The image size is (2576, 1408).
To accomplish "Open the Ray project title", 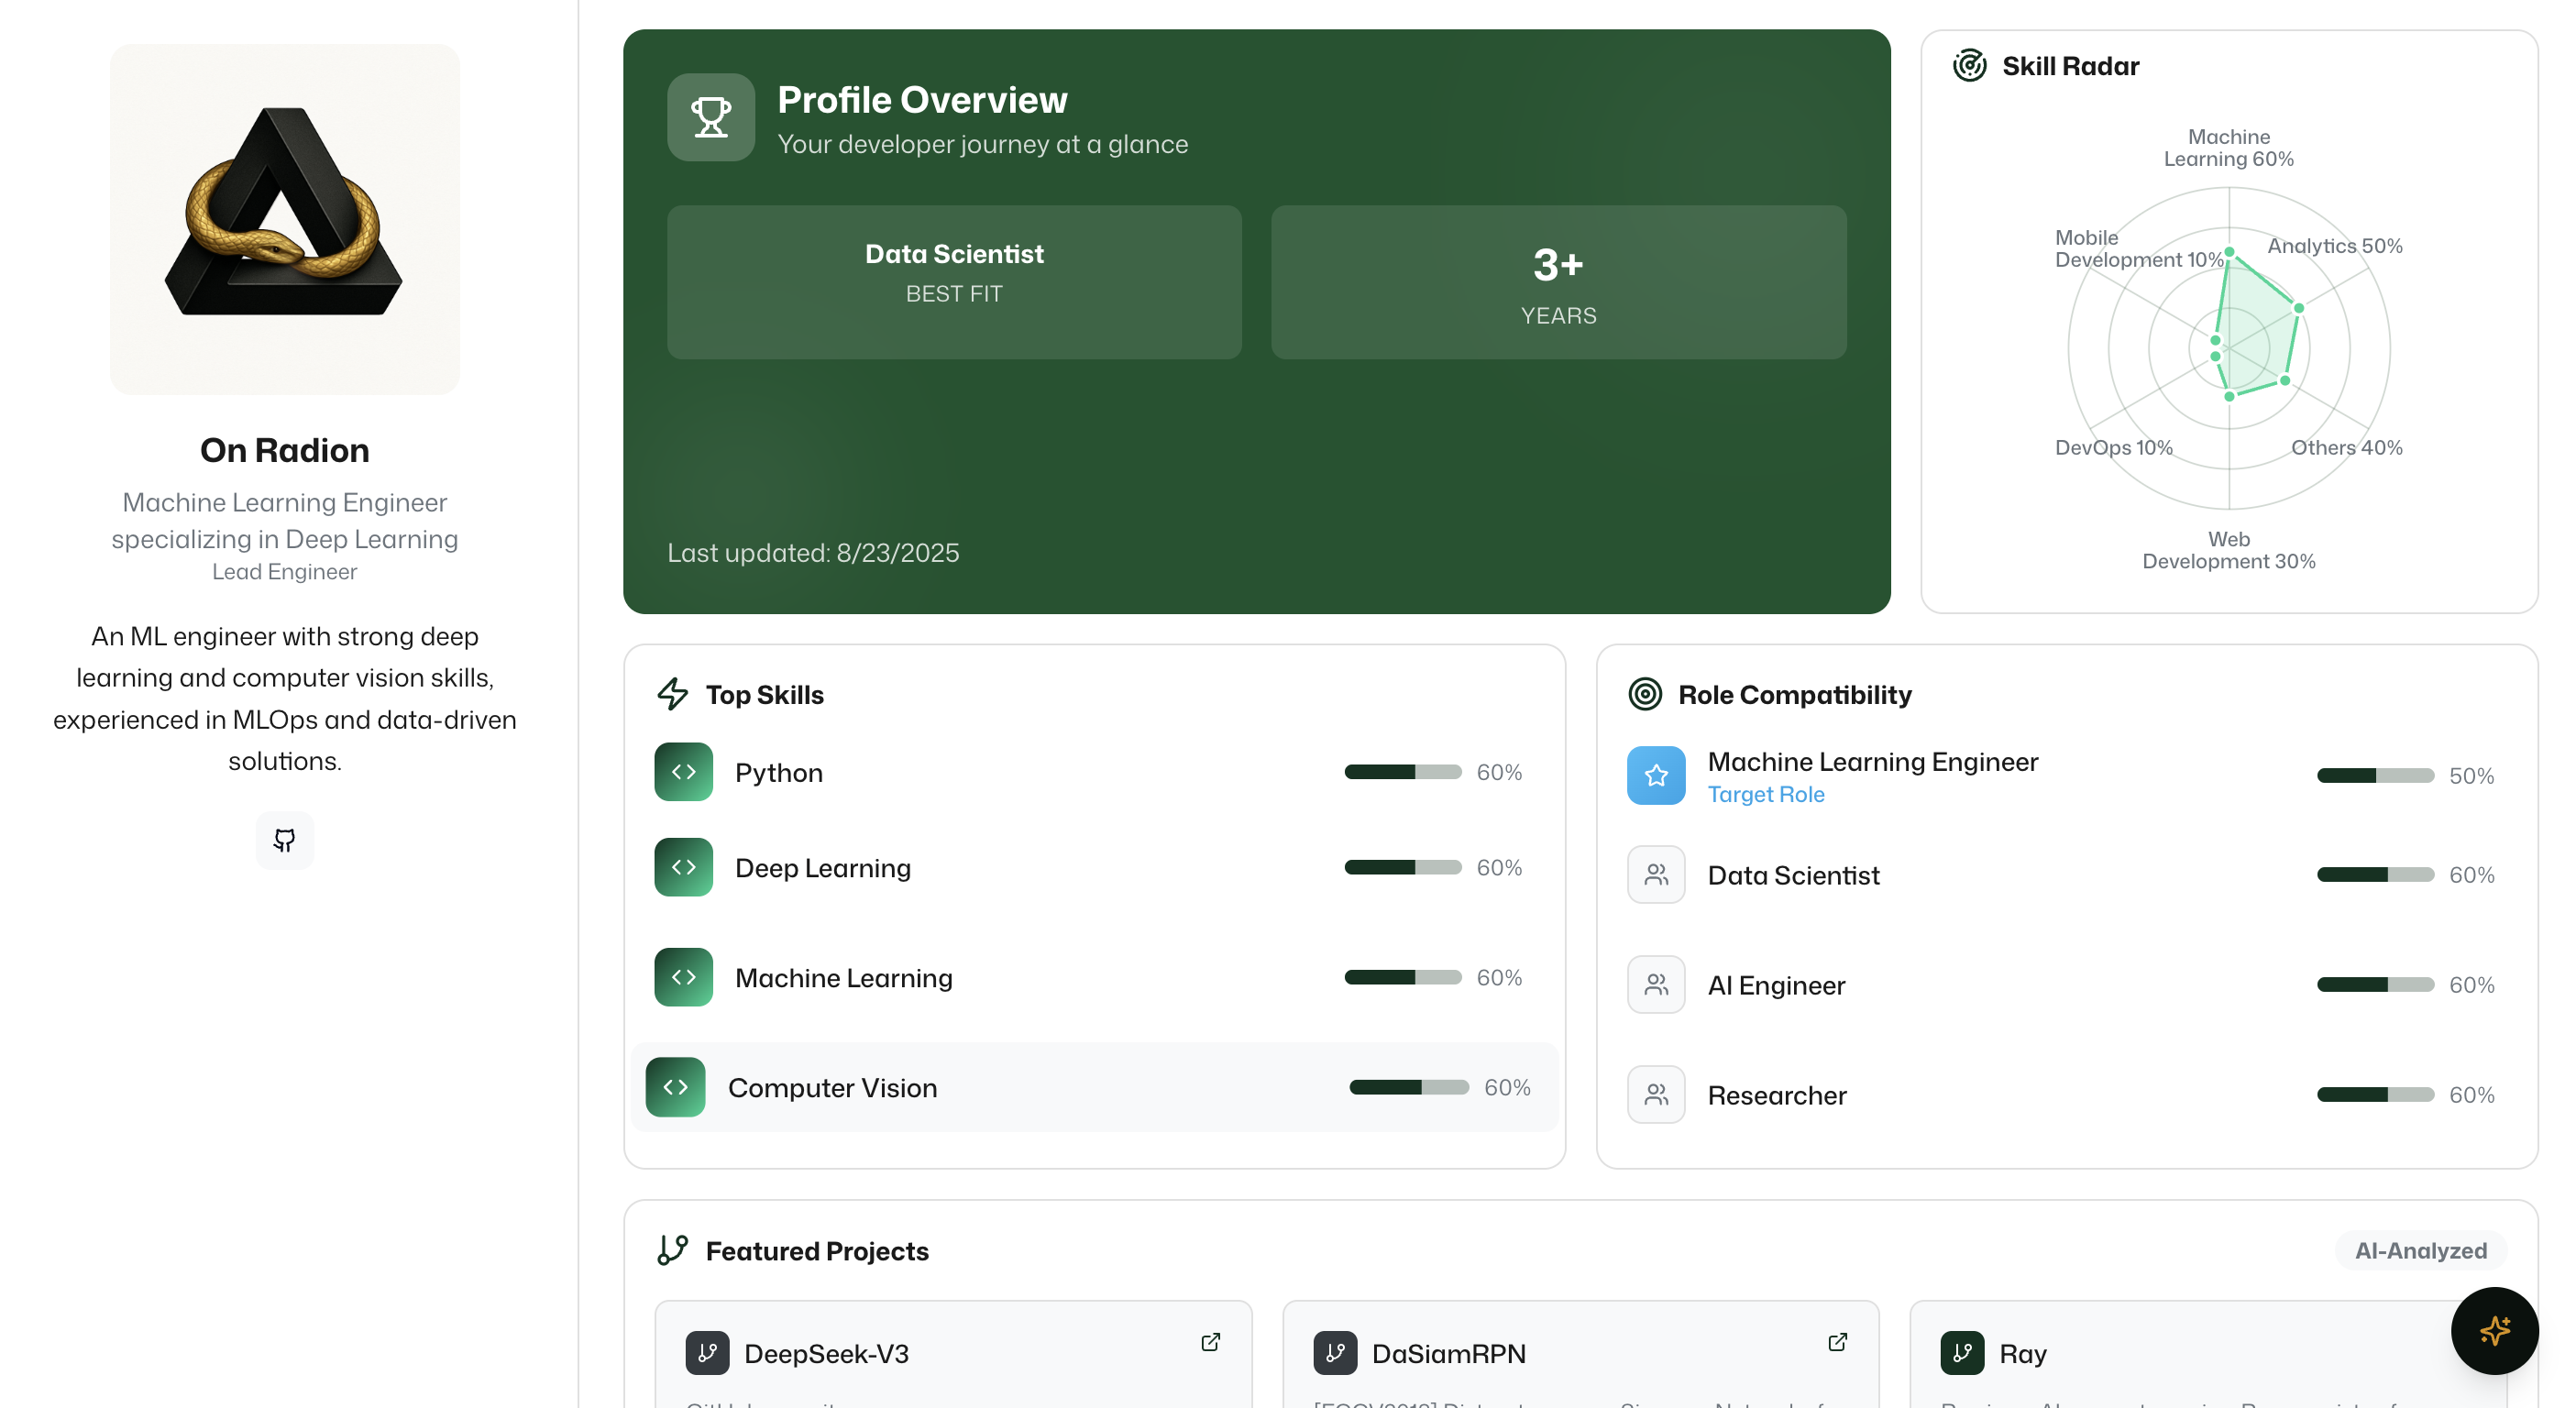I will (2023, 1354).
